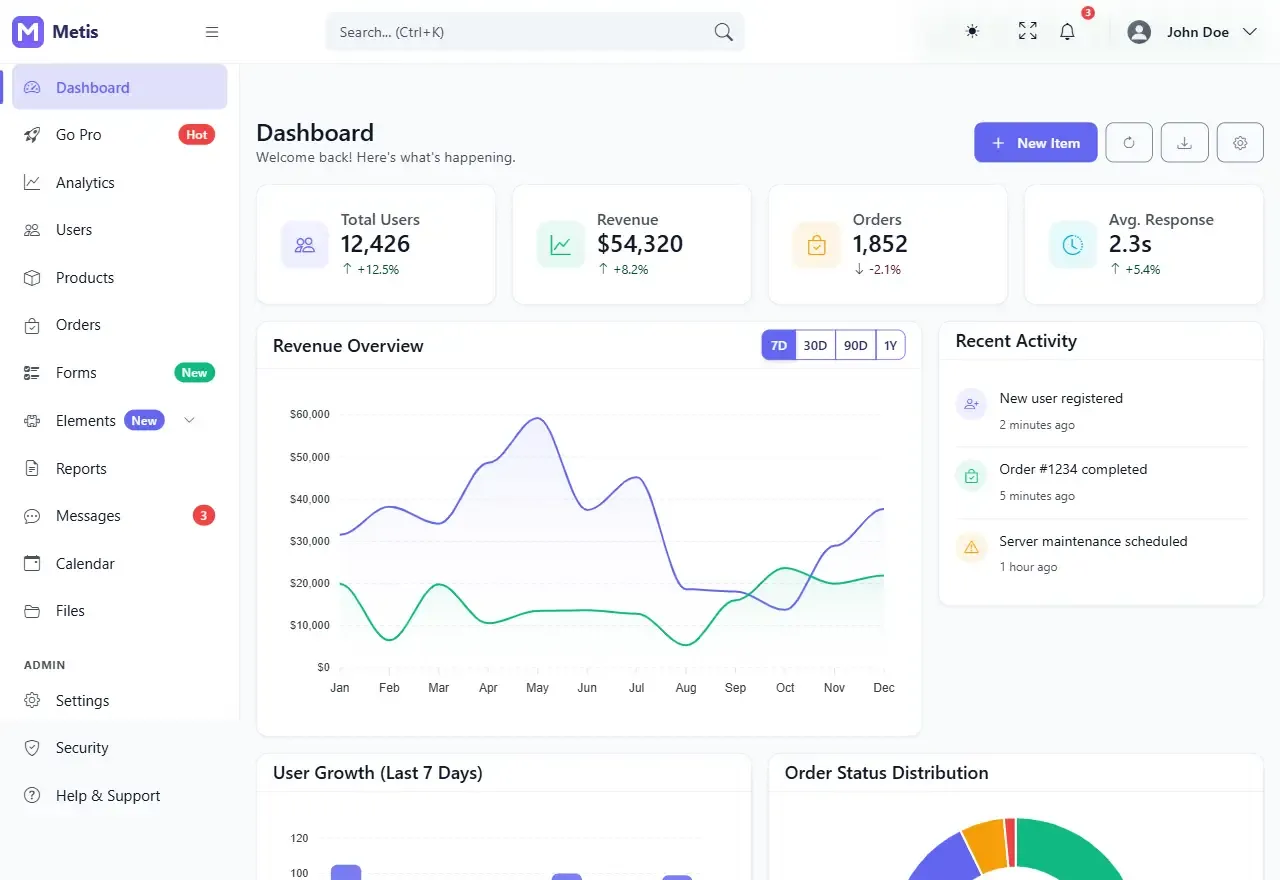Open Calendar in the sidebar
Image resolution: width=1280 pixels, height=880 pixels.
120,564
